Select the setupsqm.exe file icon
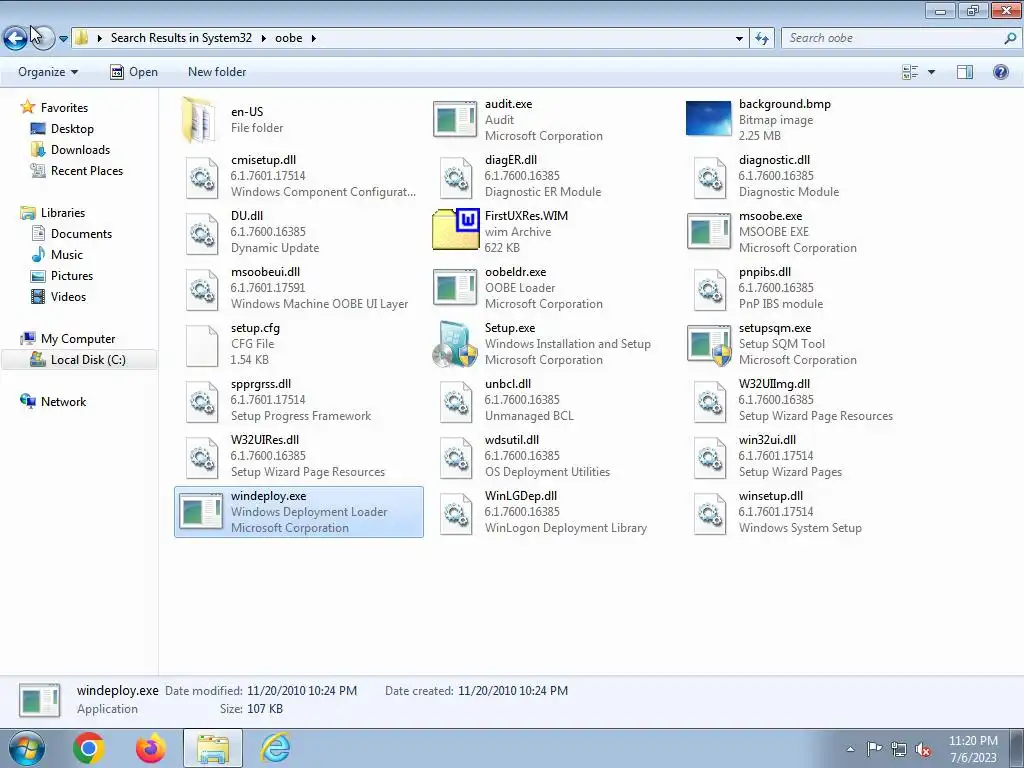The width and height of the screenshot is (1024, 768). point(709,344)
